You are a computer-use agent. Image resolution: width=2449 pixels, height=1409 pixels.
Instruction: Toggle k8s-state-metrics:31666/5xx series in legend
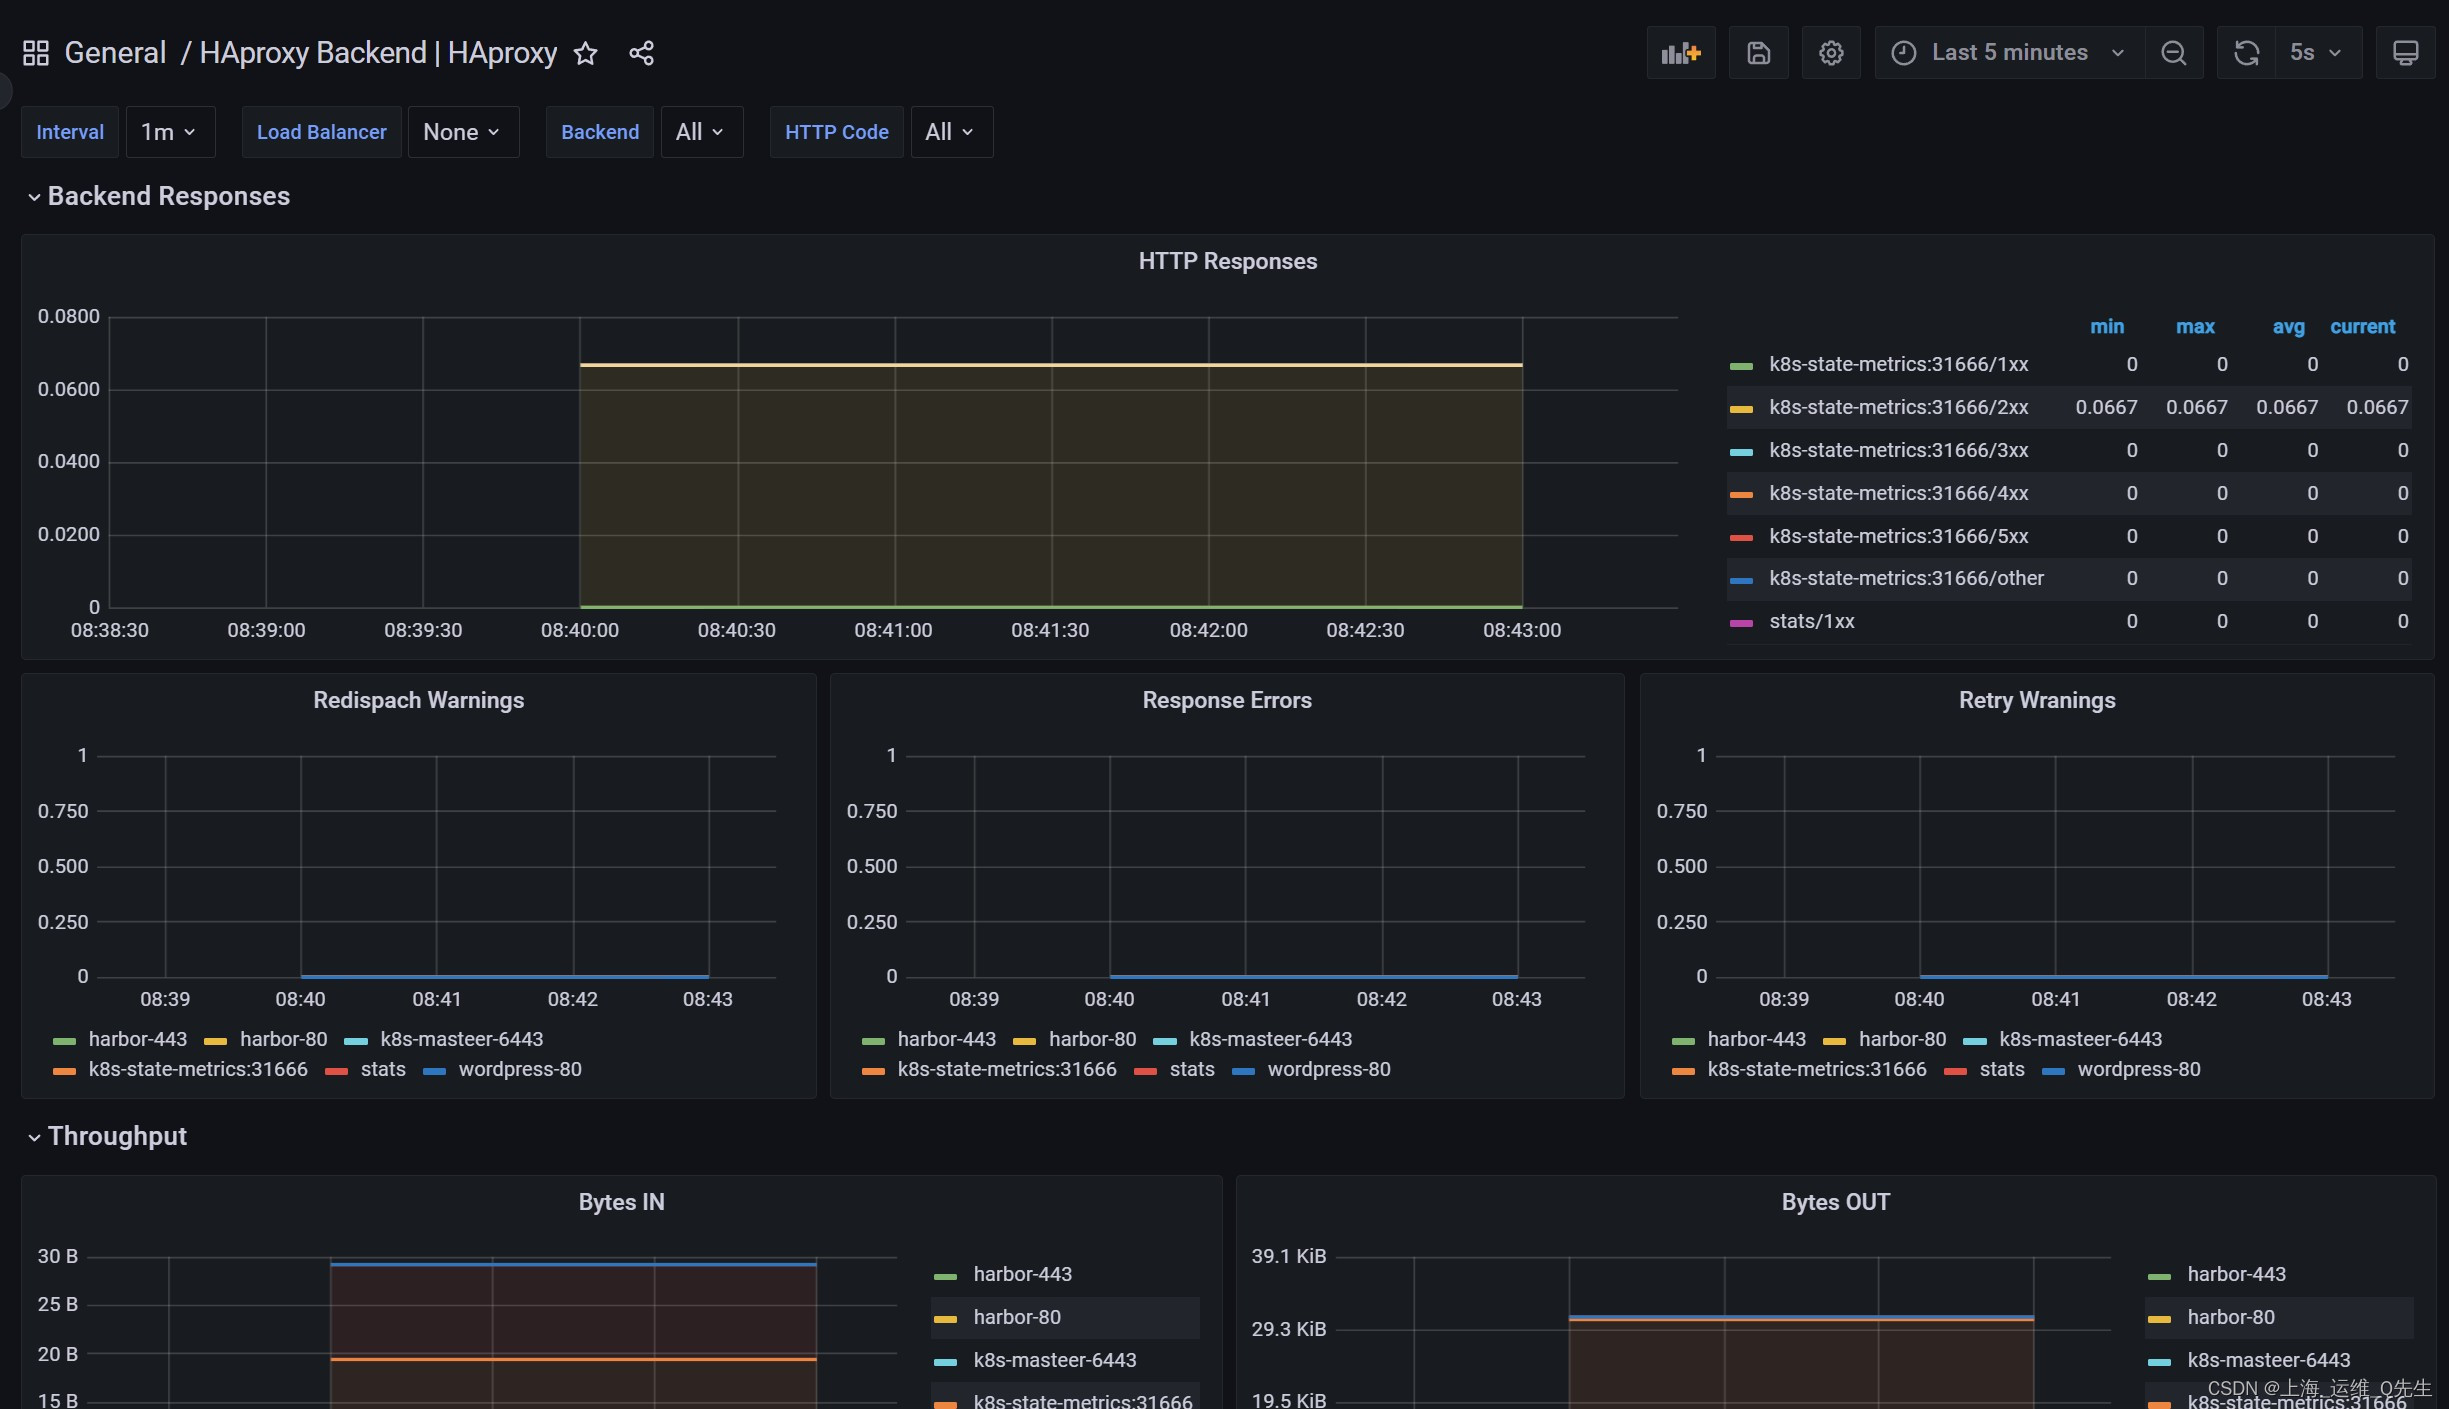point(1898,536)
